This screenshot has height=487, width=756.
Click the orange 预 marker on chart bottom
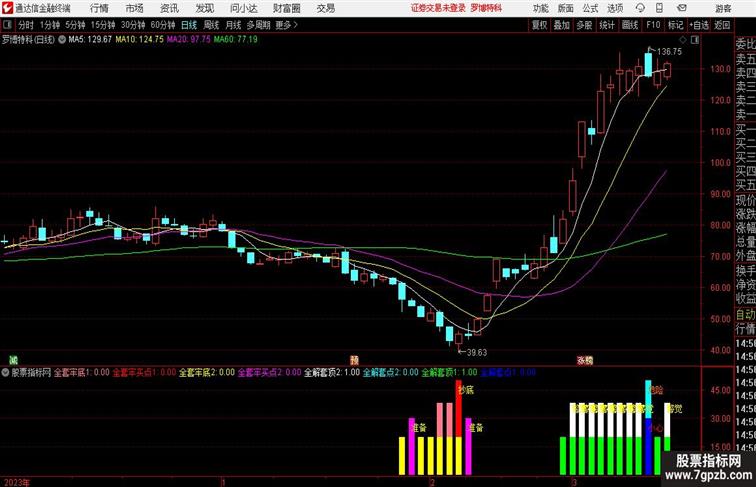(x=354, y=360)
